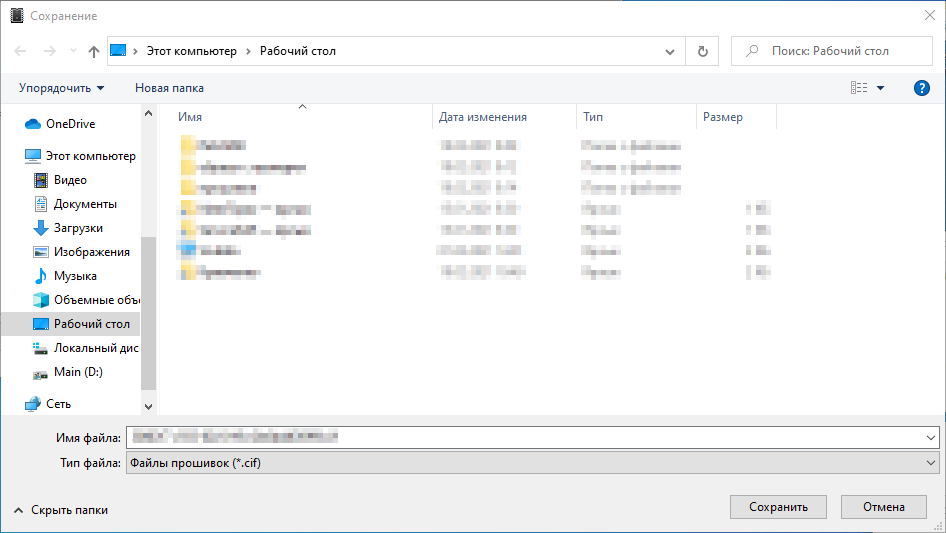Screen dimensions: 946x533
Task: Open the help question mark icon
Action: [922, 88]
